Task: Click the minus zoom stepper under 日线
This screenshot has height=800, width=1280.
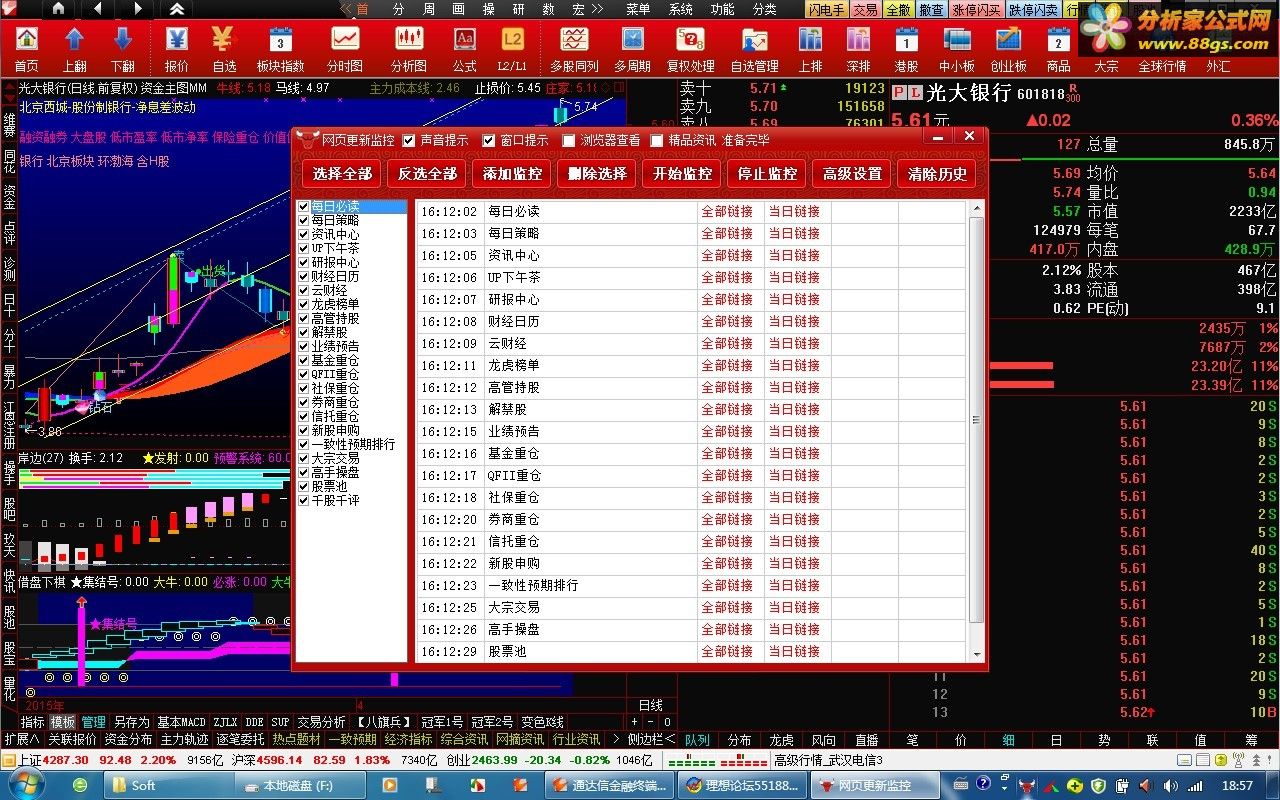Action: [650, 722]
